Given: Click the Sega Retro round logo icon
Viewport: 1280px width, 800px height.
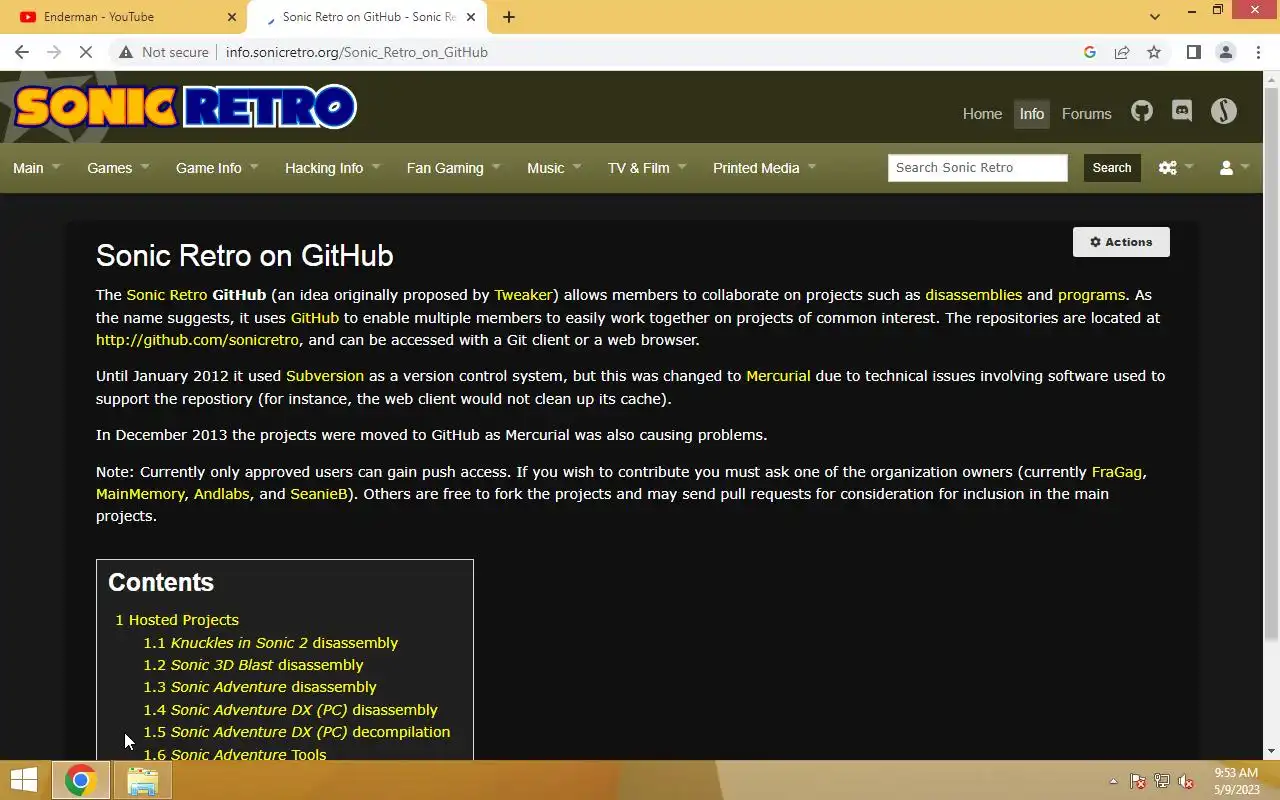Looking at the screenshot, I should coord(1224,112).
